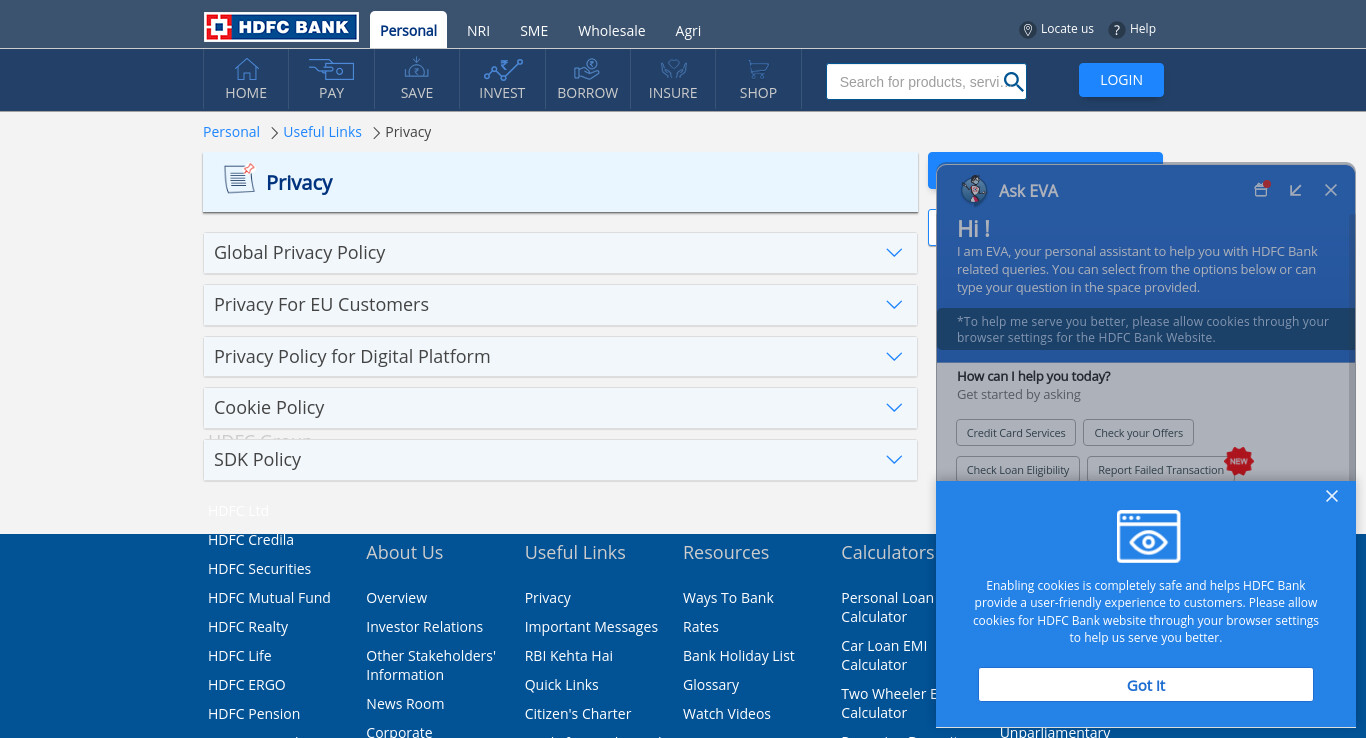Click the search magnifier icon

coord(1013,82)
